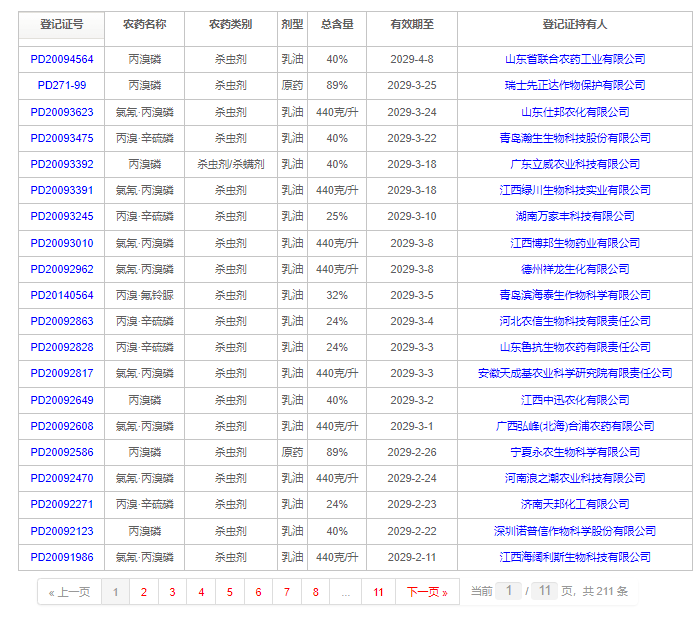Open holder 深圳诺普信作物科学股份有限公司
The height and width of the screenshot is (620, 694).
coord(575,531)
